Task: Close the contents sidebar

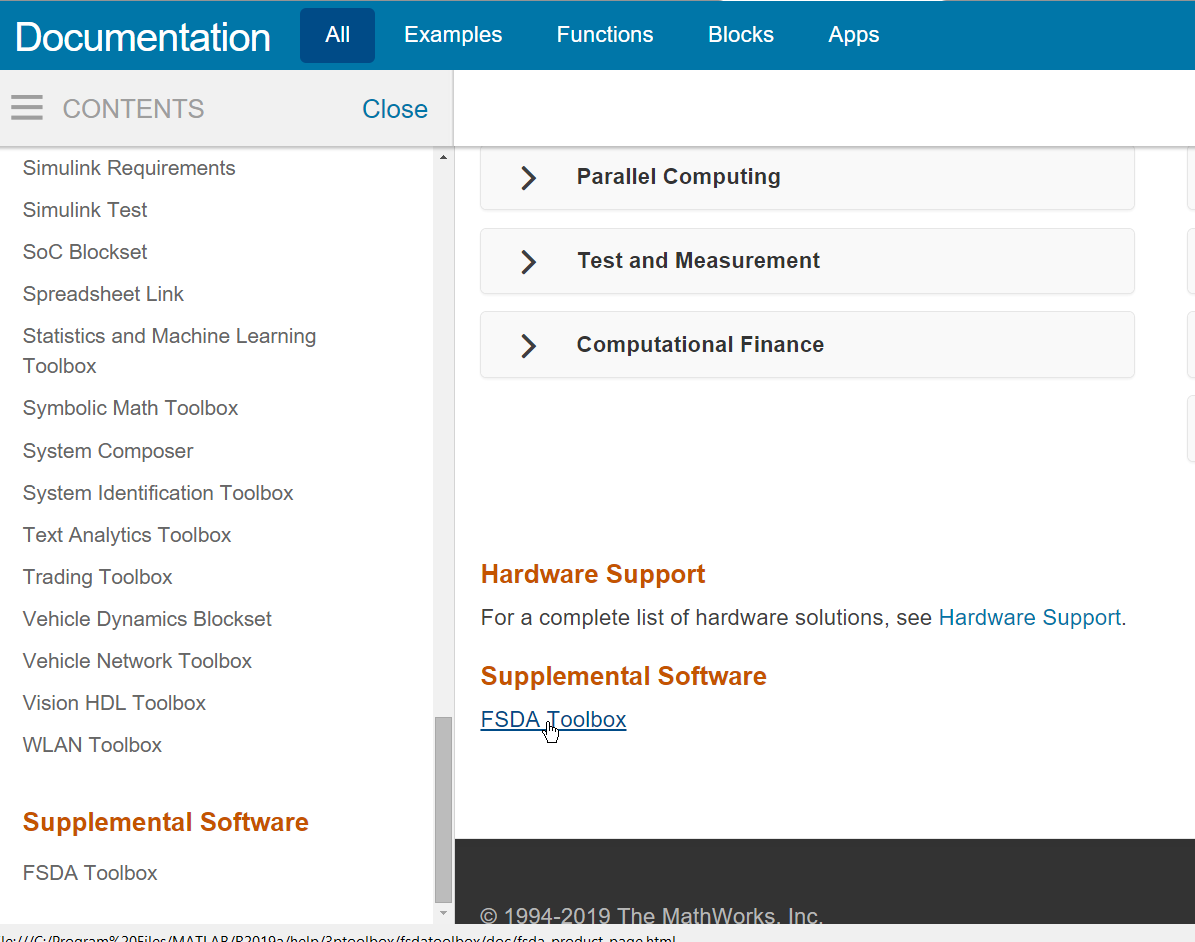Action: pos(395,109)
